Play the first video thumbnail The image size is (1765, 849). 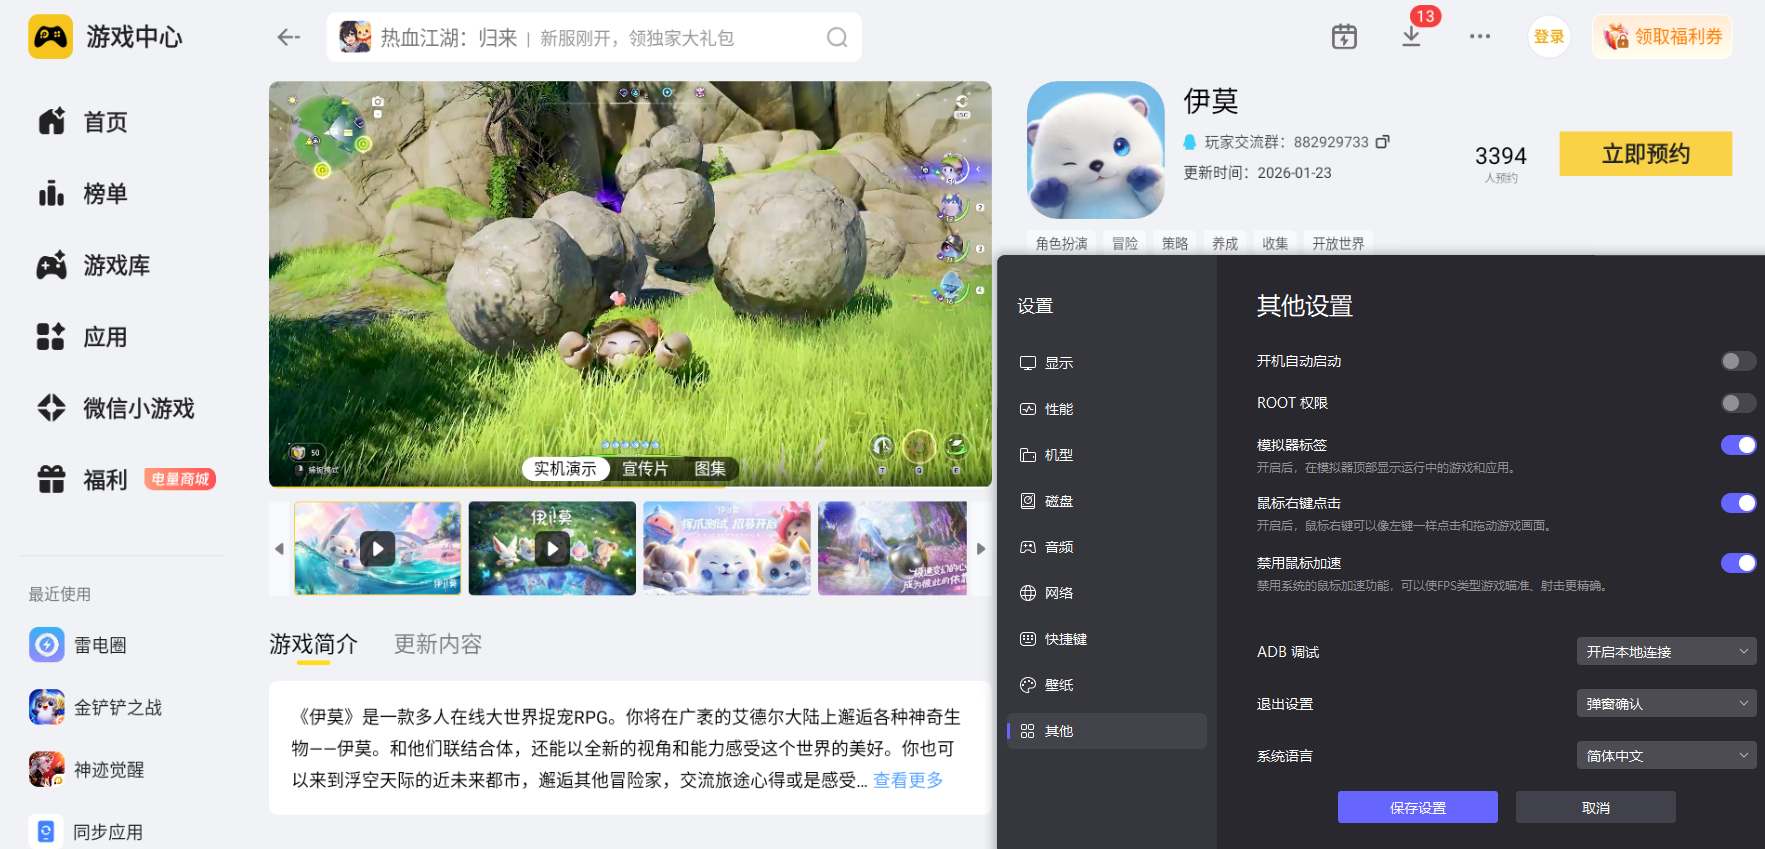click(x=377, y=548)
